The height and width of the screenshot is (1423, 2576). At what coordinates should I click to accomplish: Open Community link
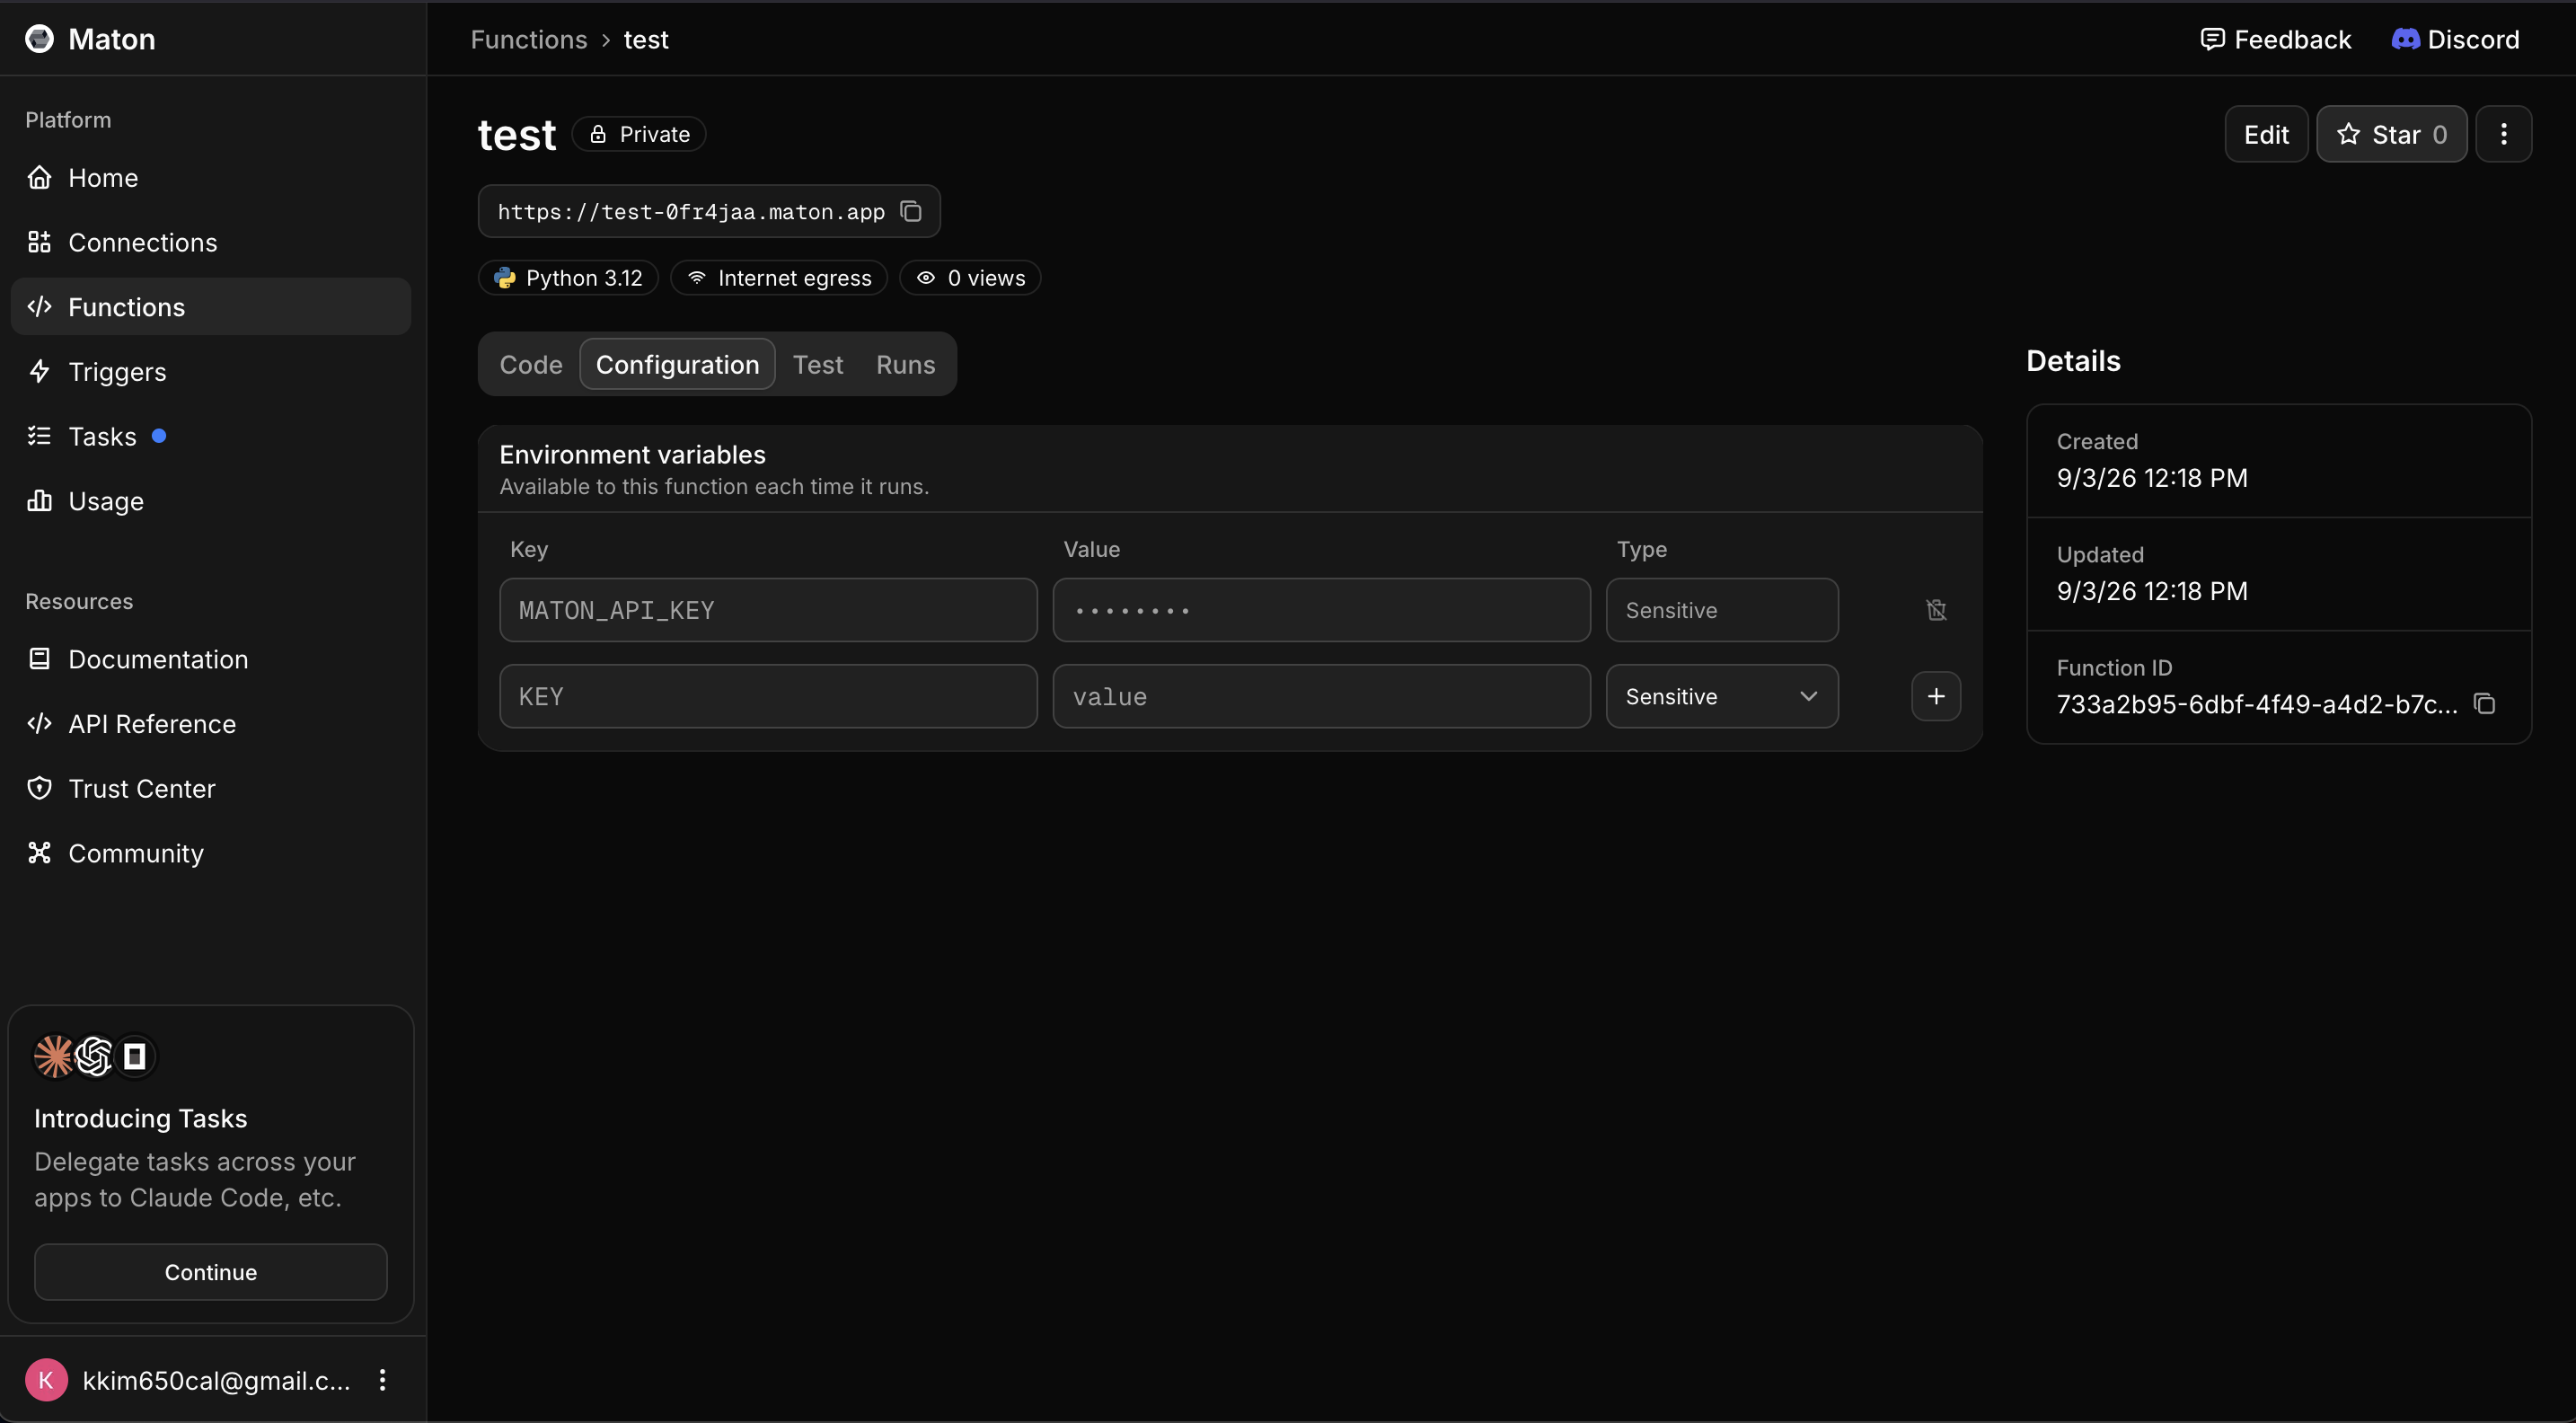[210, 853]
